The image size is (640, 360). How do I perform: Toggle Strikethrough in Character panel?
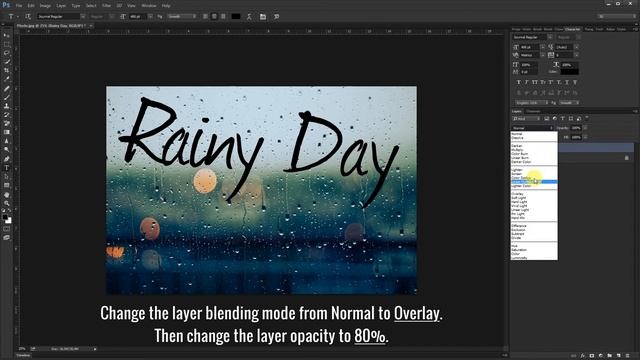click(575, 82)
